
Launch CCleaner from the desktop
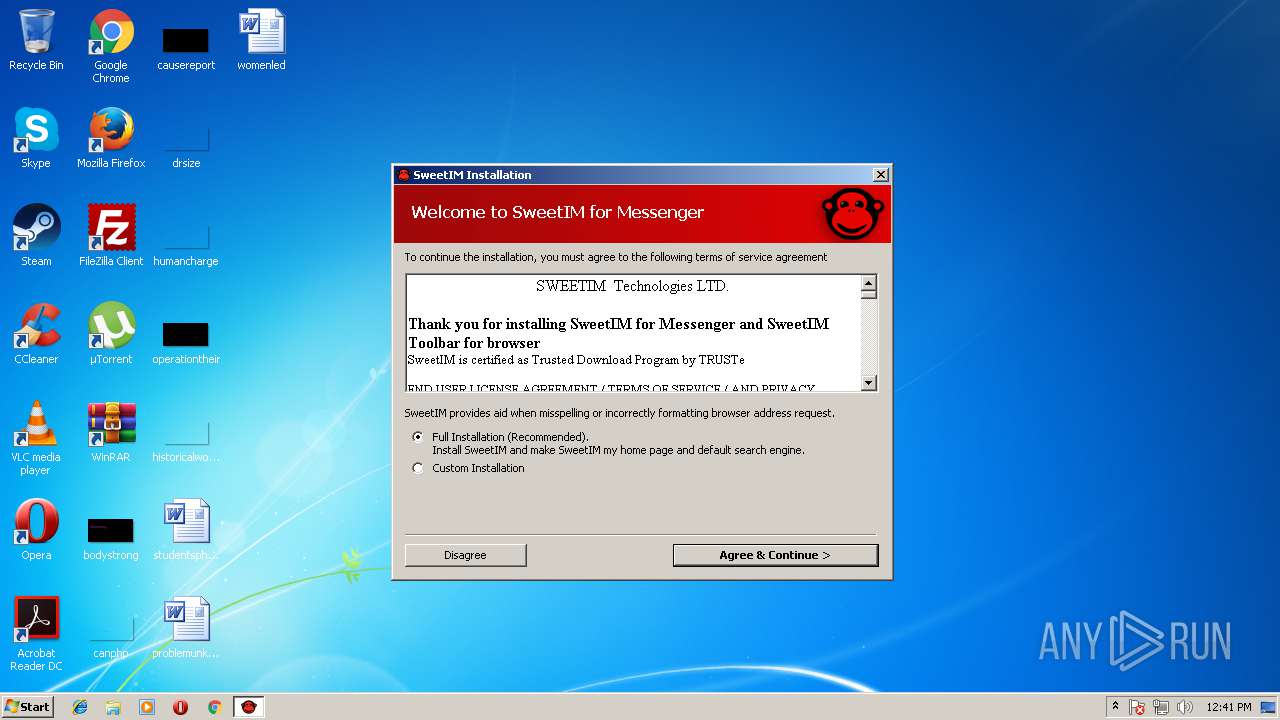pos(36,335)
